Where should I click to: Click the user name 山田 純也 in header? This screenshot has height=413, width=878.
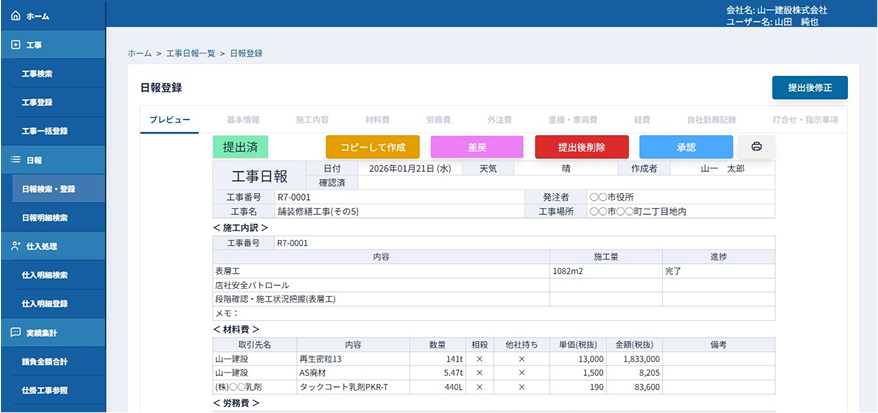coord(795,22)
